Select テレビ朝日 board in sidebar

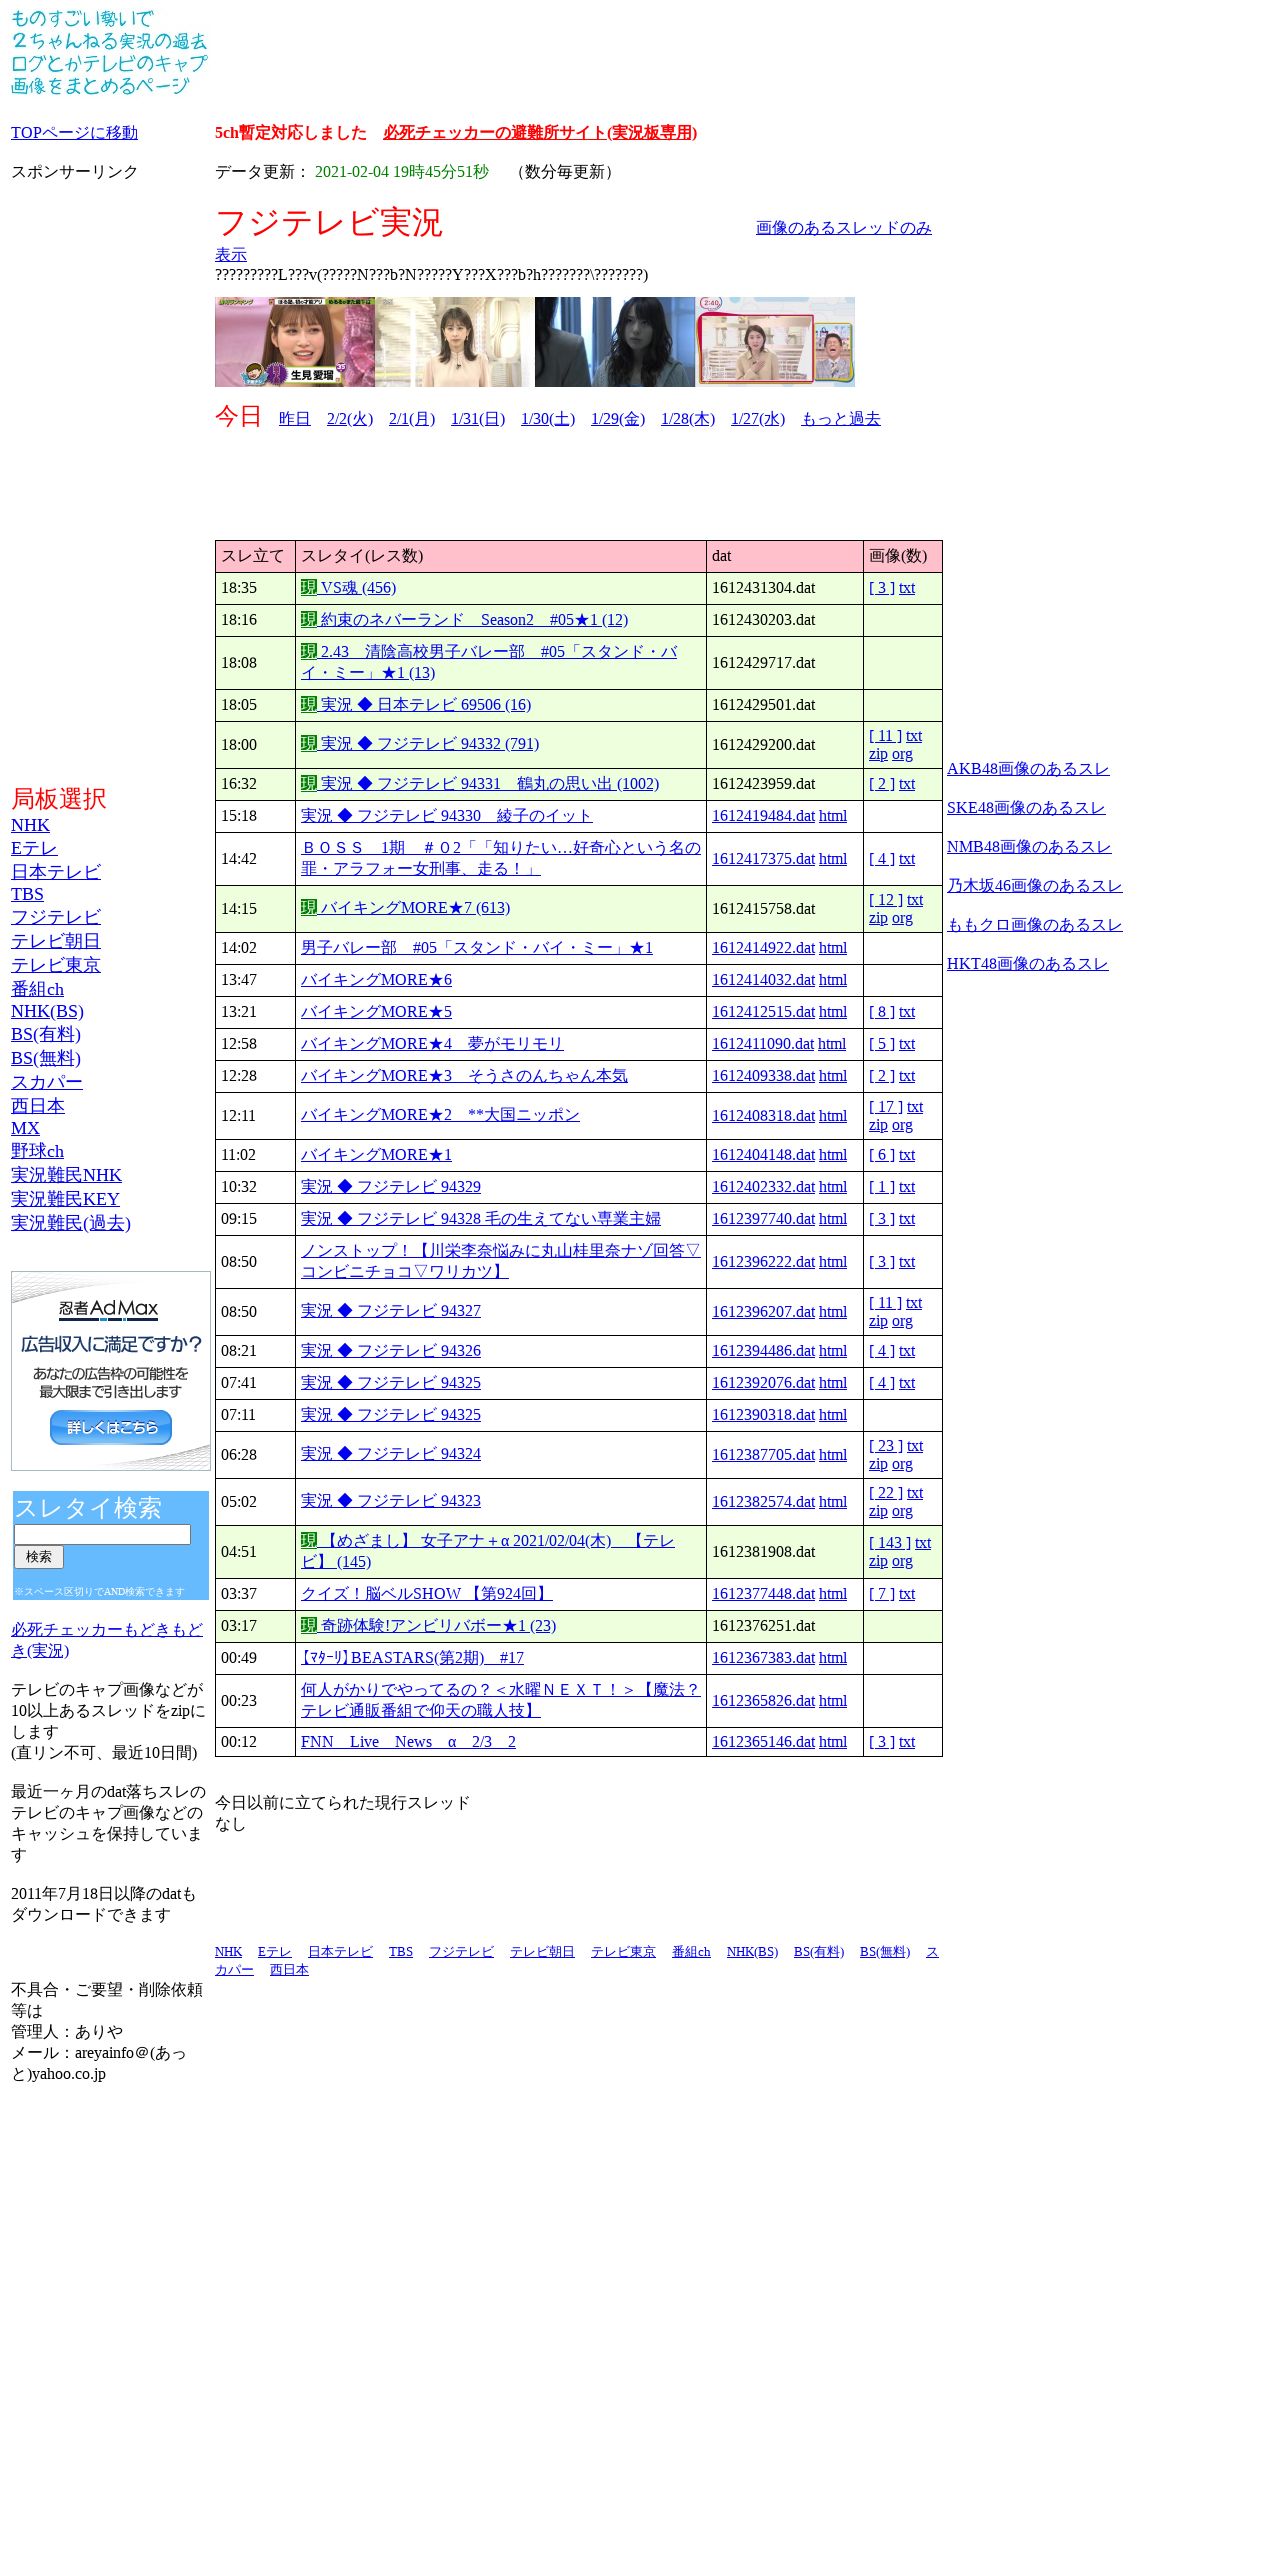point(56,941)
